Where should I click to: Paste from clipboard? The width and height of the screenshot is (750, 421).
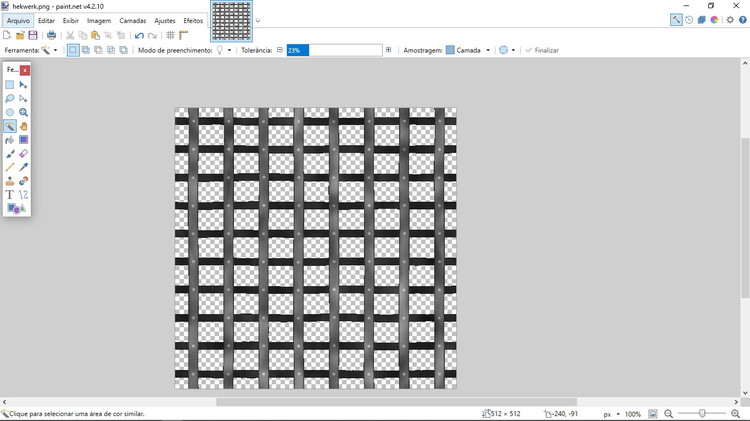coord(95,35)
